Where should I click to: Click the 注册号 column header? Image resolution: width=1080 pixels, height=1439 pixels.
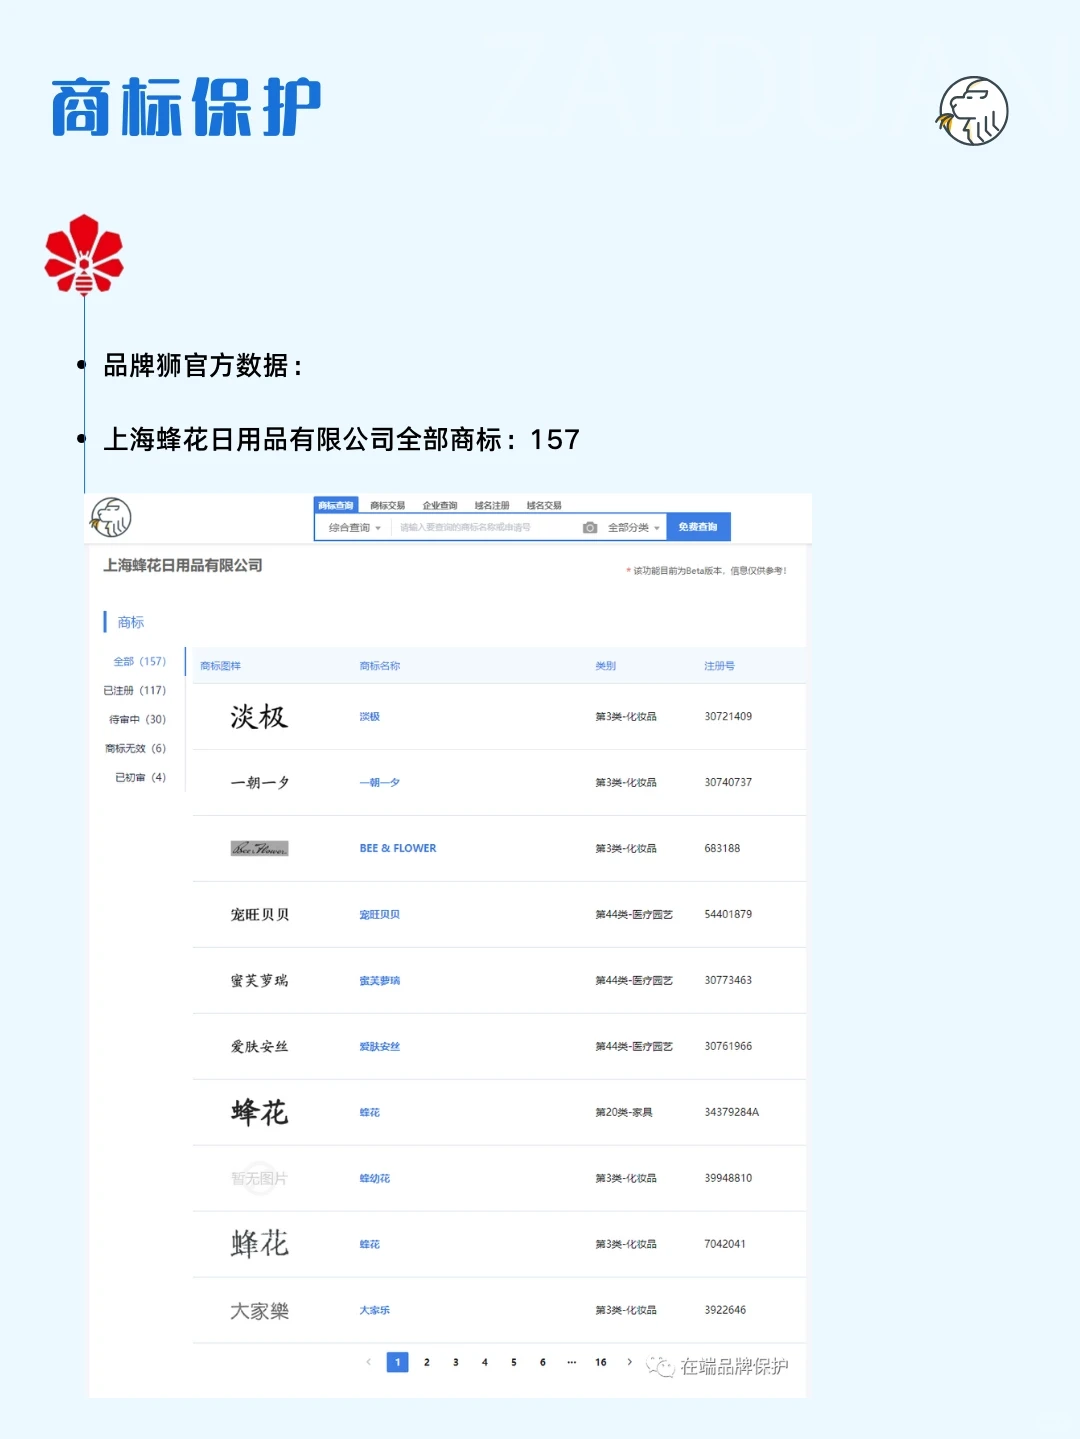tap(719, 666)
